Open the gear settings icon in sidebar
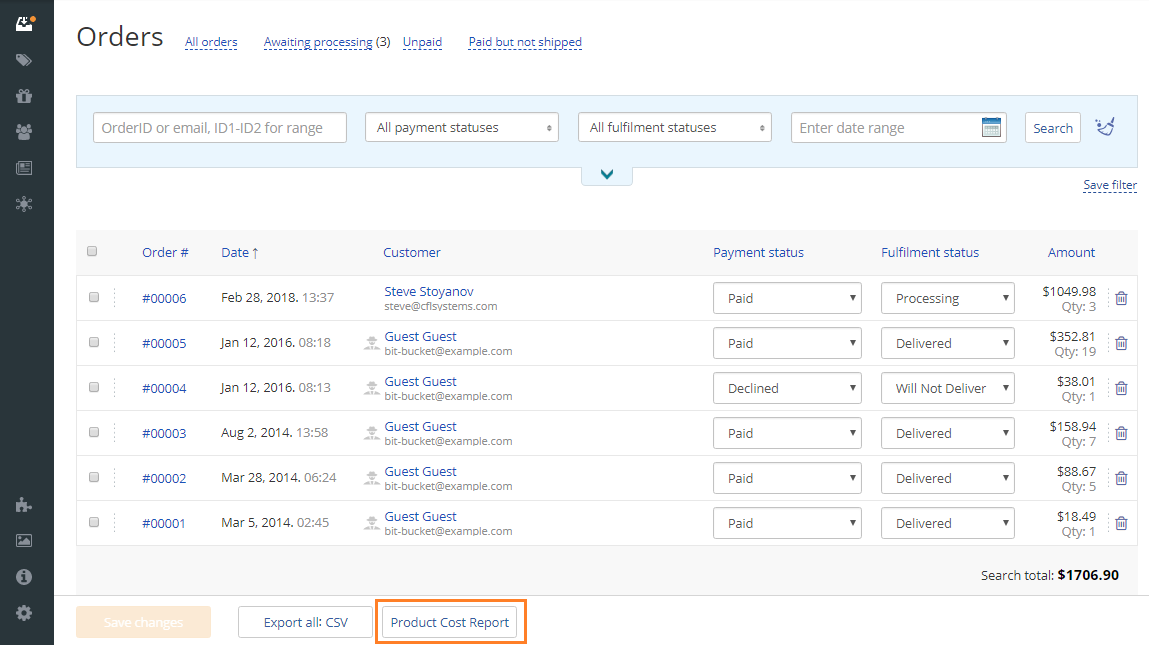The image size is (1149, 645). pyautogui.click(x=24, y=613)
